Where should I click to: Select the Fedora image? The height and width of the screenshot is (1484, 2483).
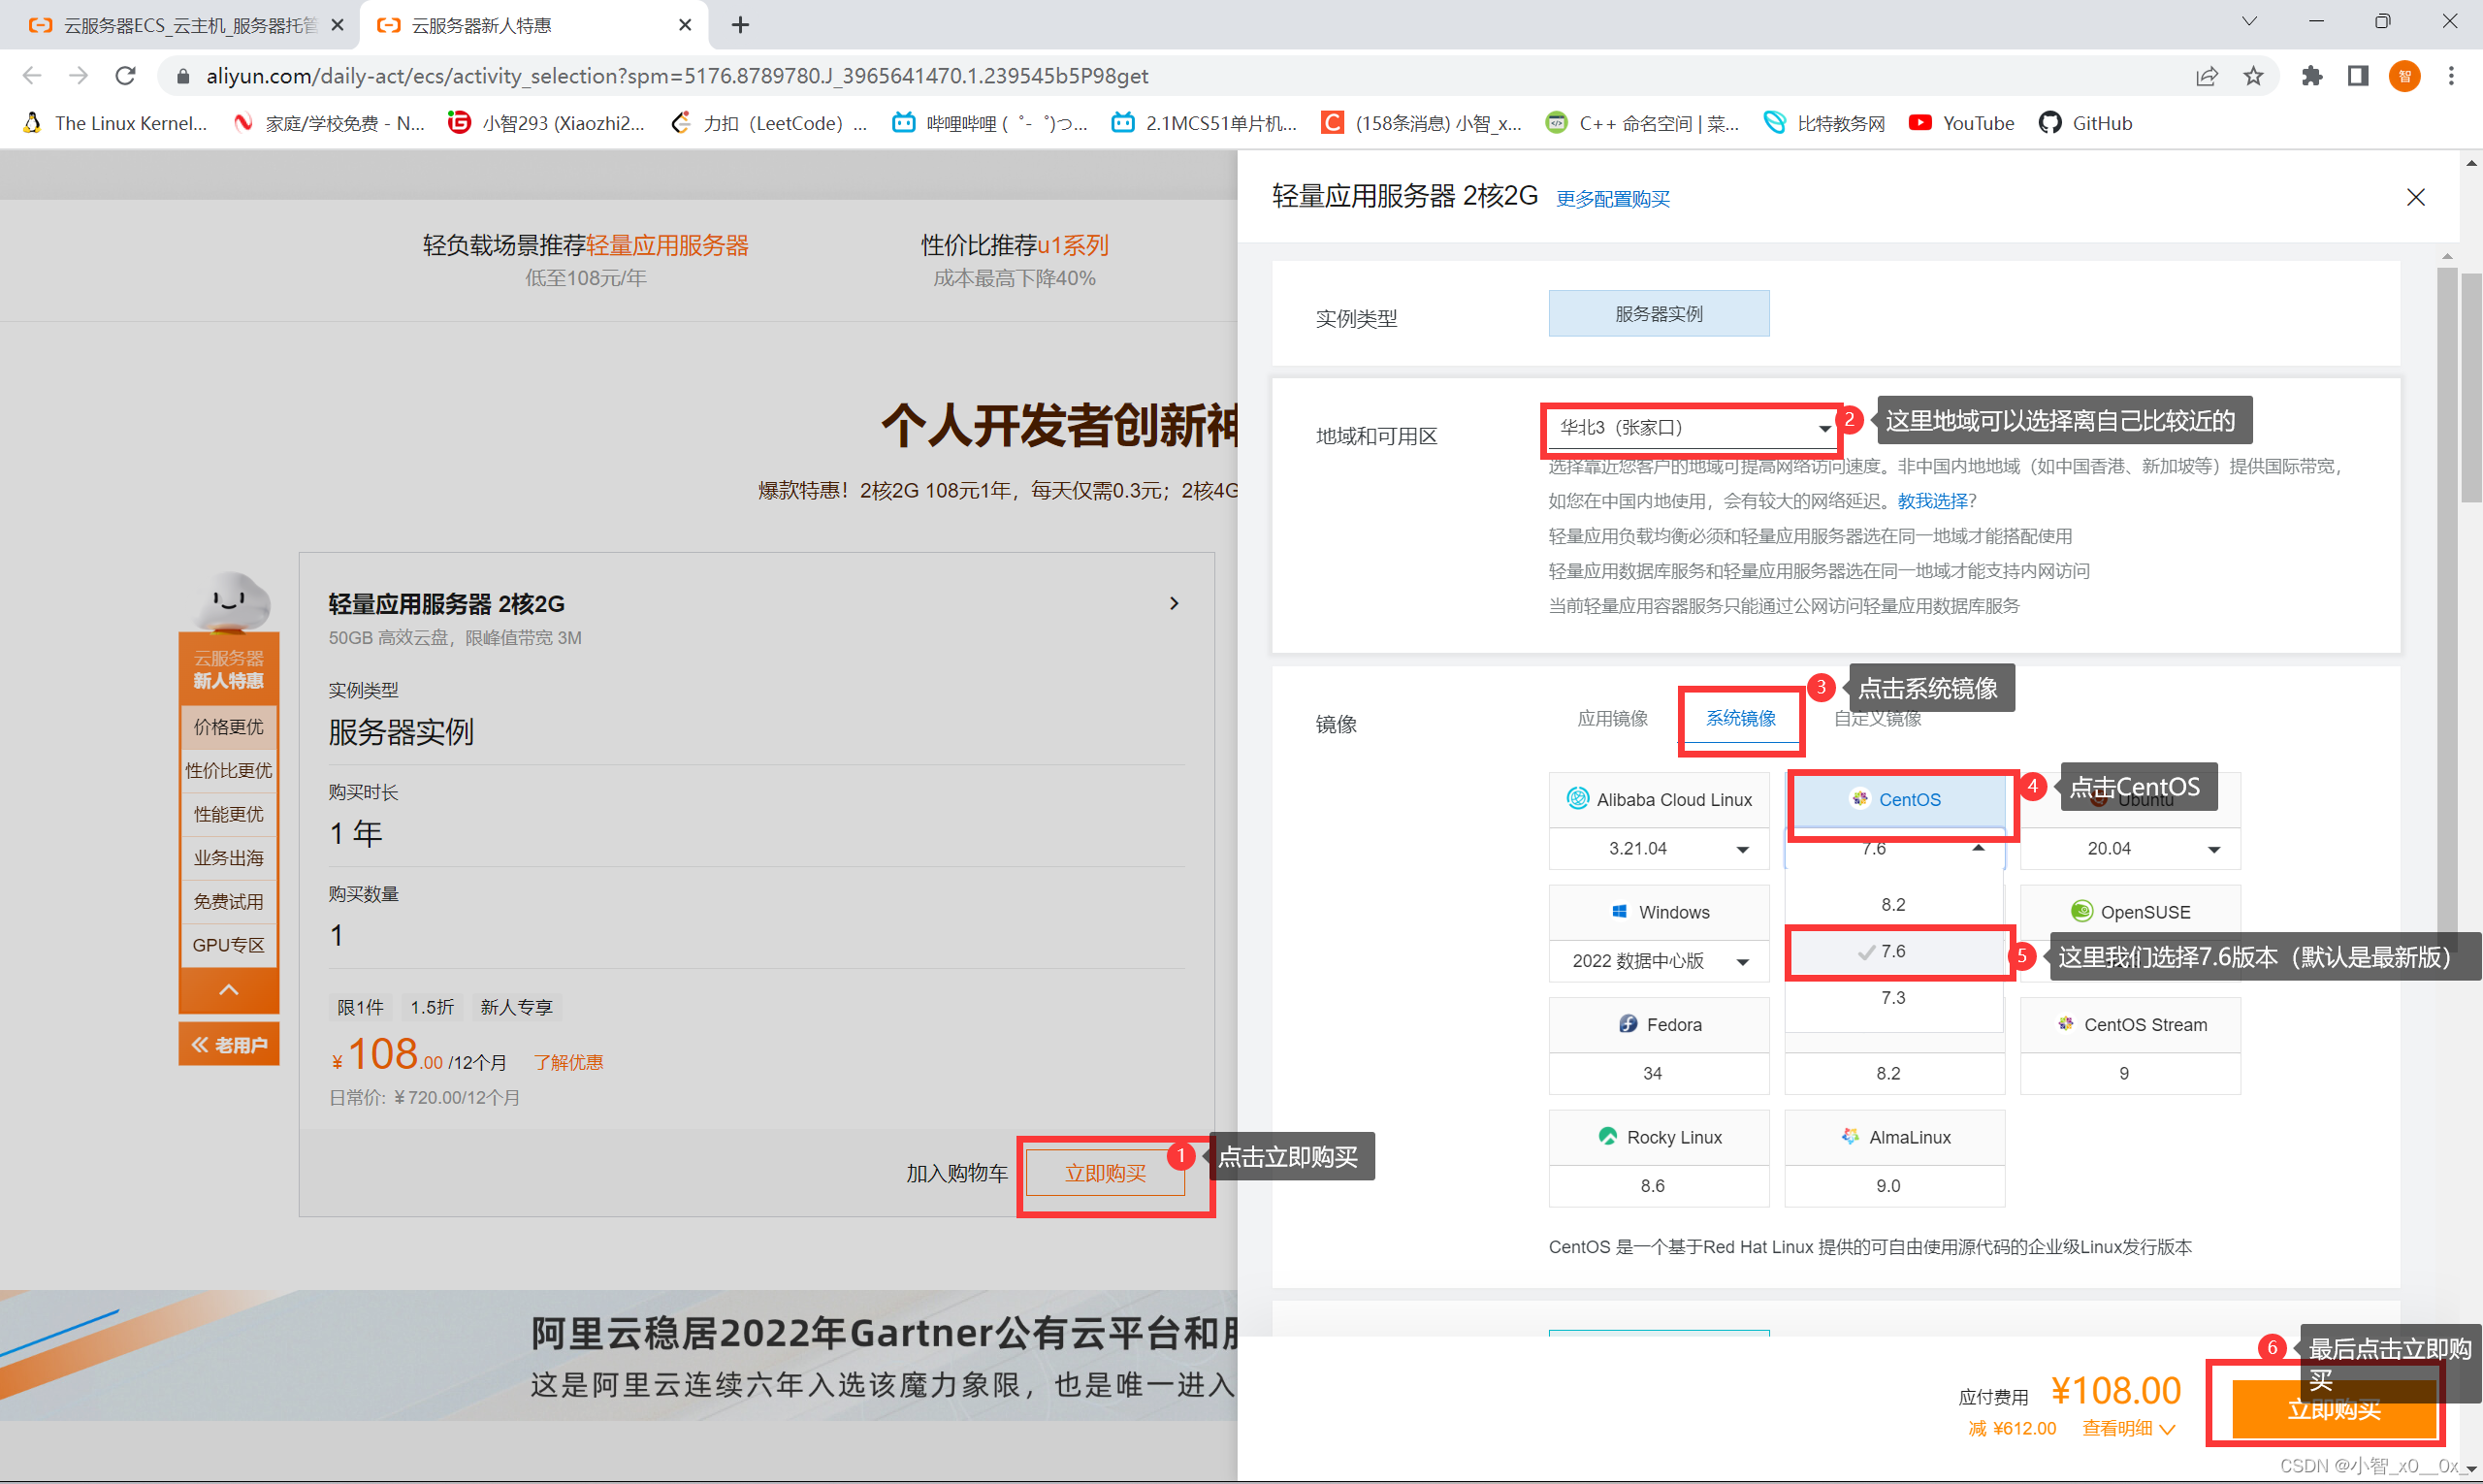coord(1658,1024)
